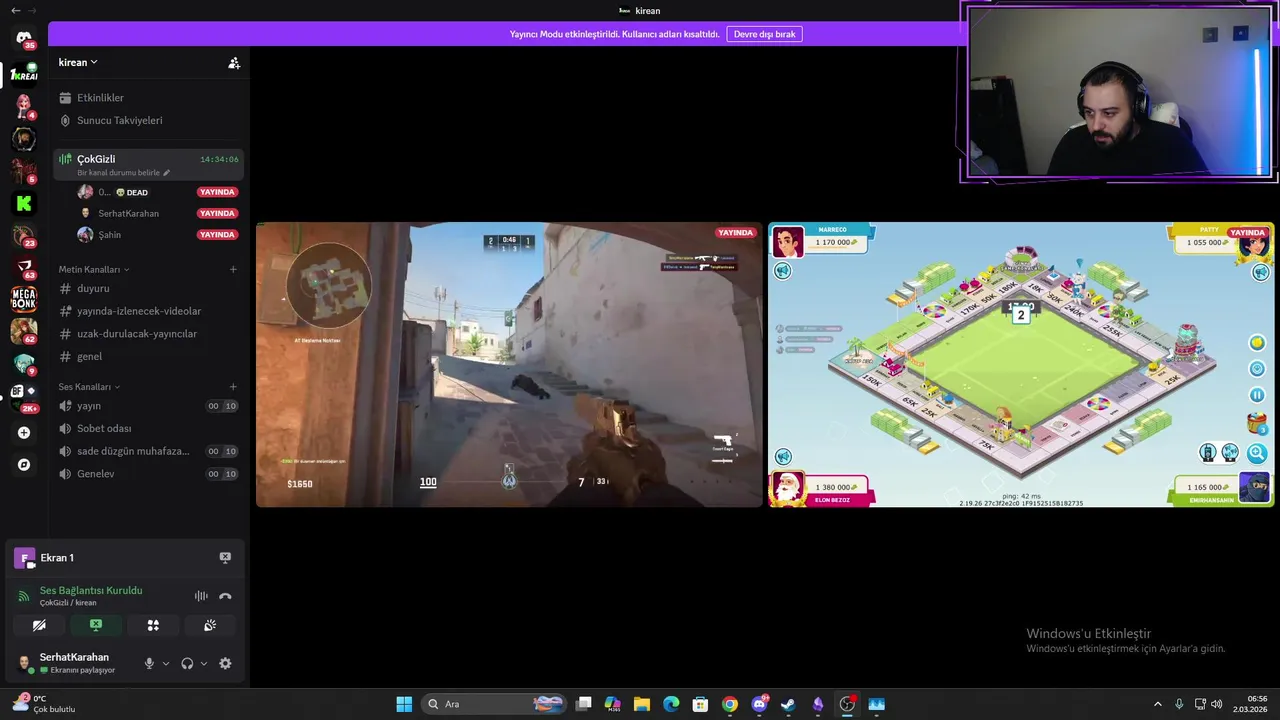Focus the Counter-Strike stream tile
1280x720 pixels.
509,365
